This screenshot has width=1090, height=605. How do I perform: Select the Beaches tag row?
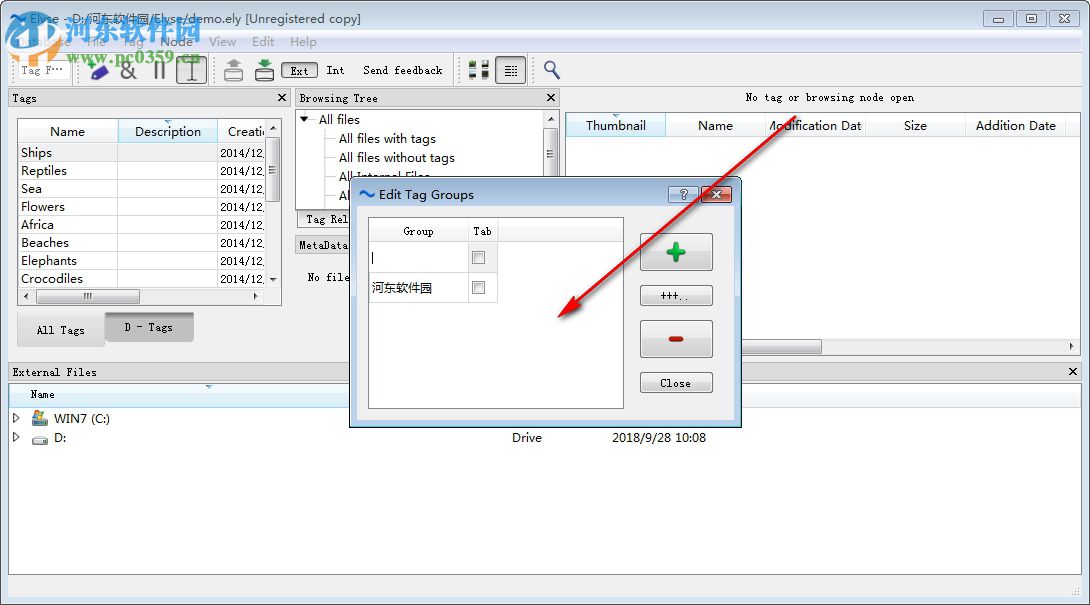pyautogui.click(x=142, y=243)
